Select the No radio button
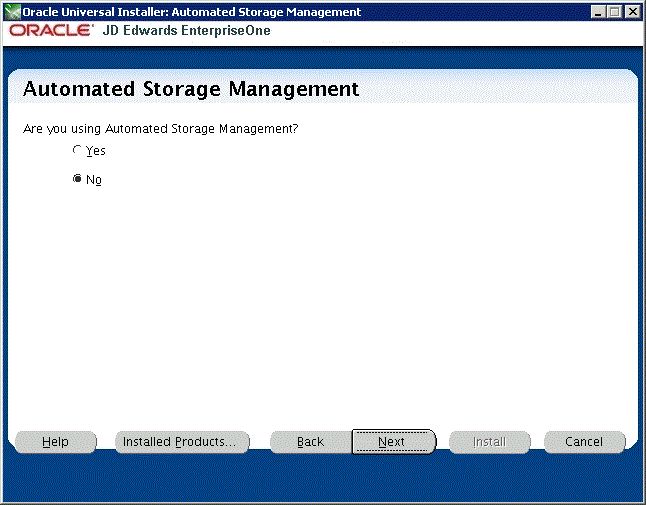 tap(77, 179)
